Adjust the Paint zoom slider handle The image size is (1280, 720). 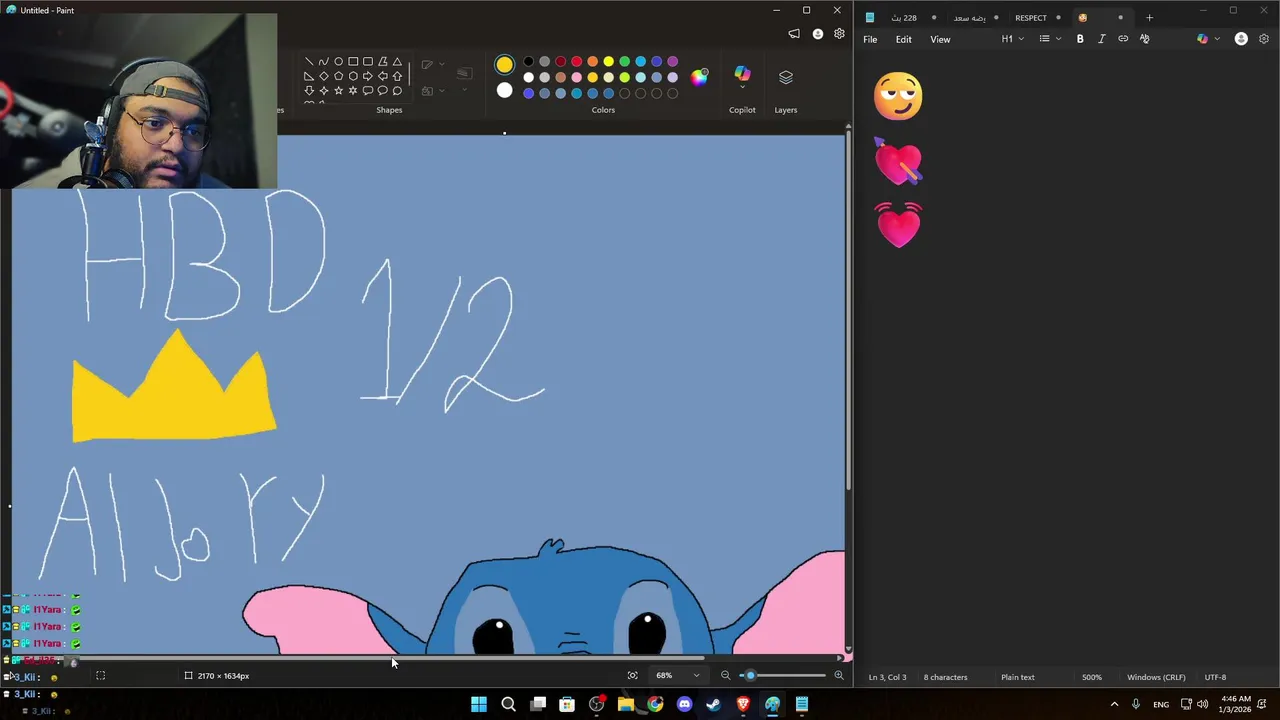click(750, 675)
